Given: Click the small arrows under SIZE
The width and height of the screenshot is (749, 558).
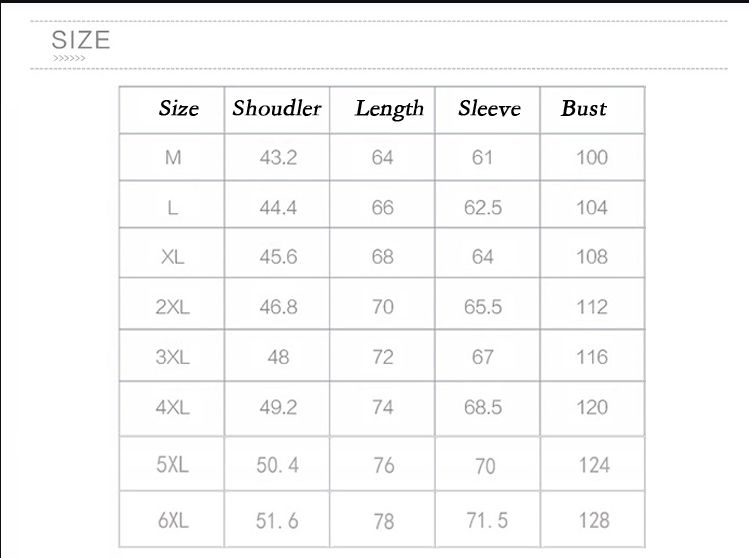Looking at the screenshot, I should 69,59.
